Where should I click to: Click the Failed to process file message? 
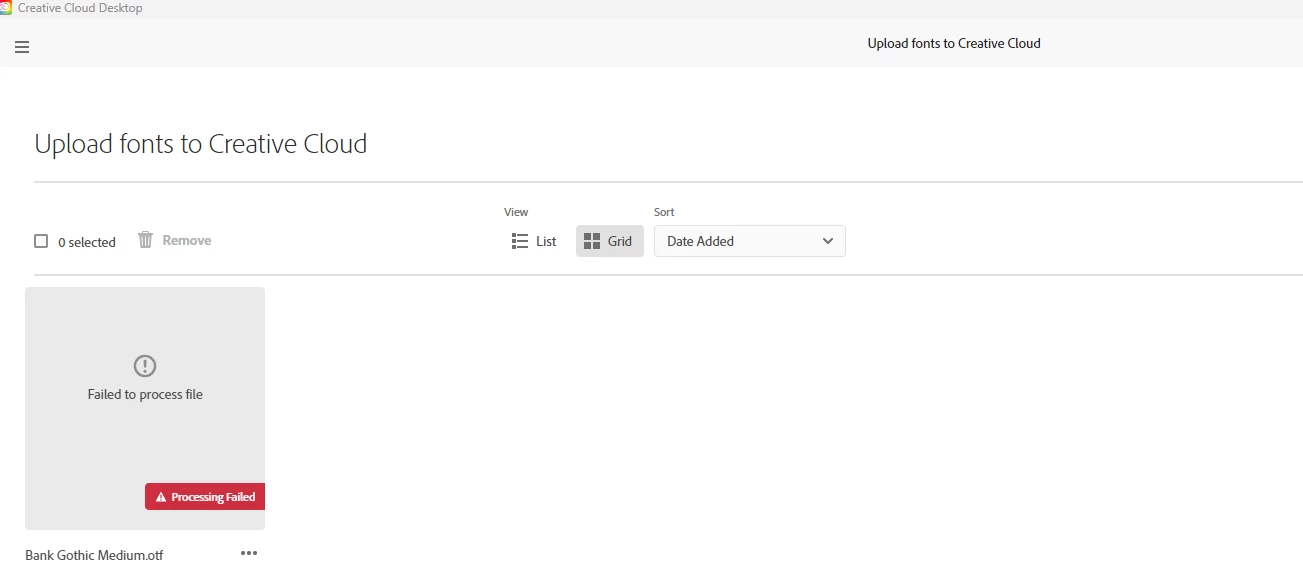point(145,394)
